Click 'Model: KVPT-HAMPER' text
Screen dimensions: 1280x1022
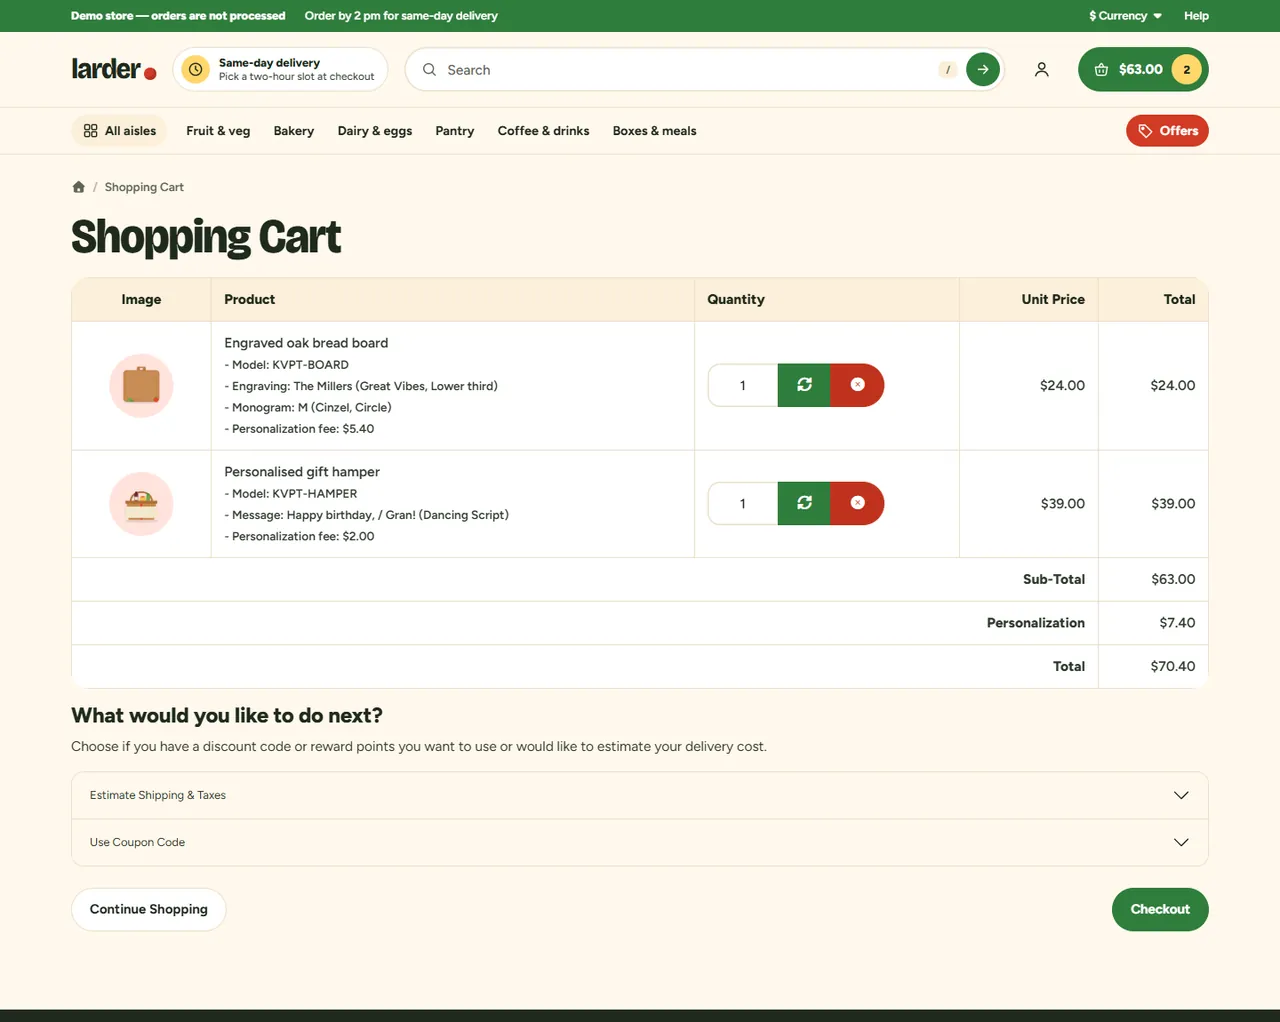coord(290,494)
